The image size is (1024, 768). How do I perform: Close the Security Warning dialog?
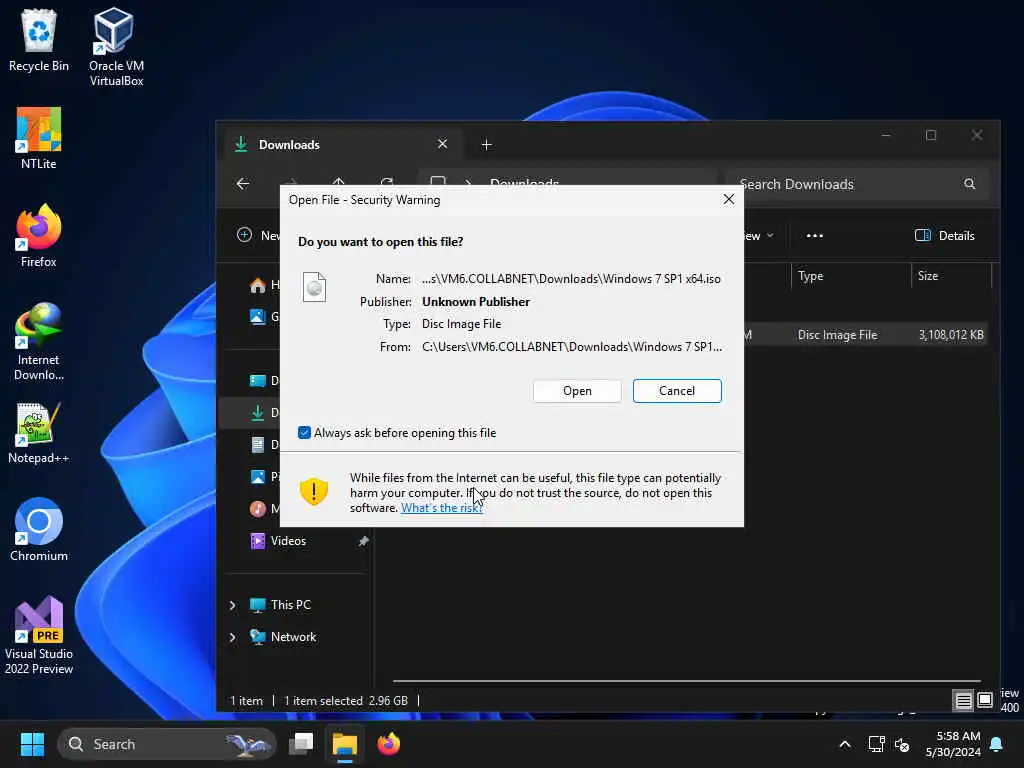[729, 199]
